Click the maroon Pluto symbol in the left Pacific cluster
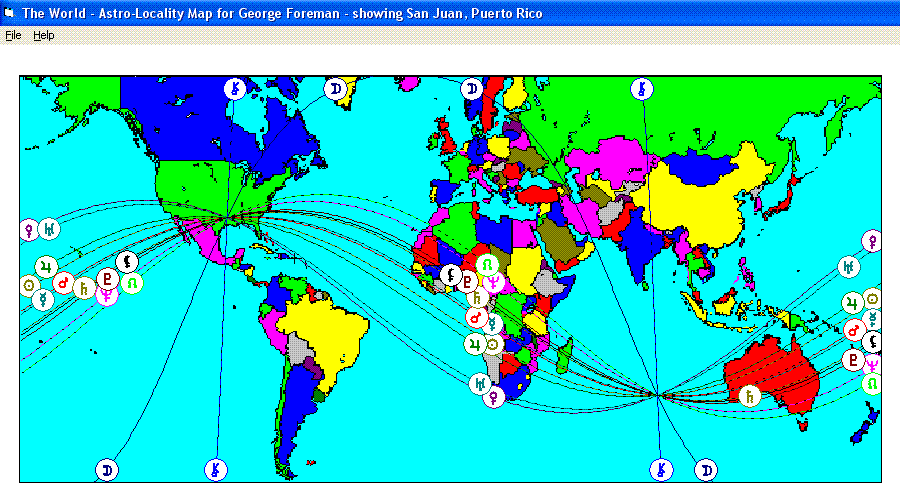The width and height of the screenshot is (900, 500). pyautogui.click(x=107, y=280)
